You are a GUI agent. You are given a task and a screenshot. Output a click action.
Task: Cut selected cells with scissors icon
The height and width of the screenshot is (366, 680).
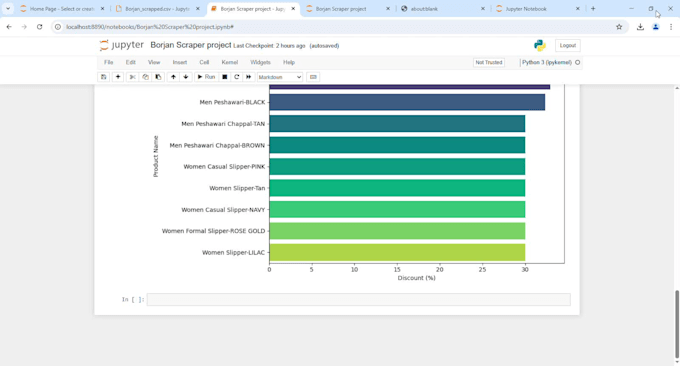tap(133, 77)
